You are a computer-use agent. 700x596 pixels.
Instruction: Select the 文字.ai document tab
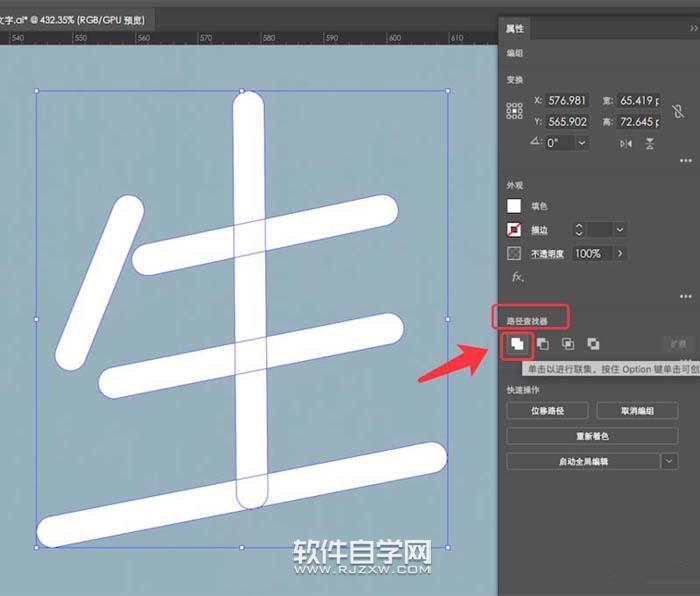click(x=76, y=20)
